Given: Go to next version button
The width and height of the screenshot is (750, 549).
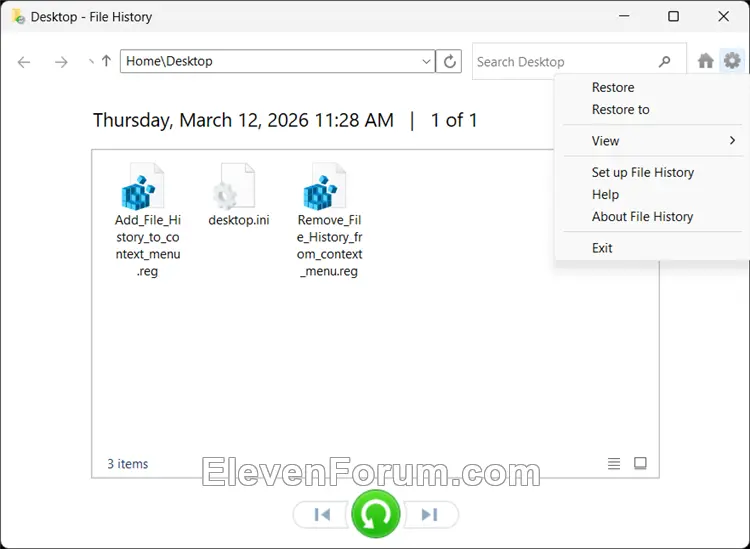Looking at the screenshot, I should tap(430, 515).
